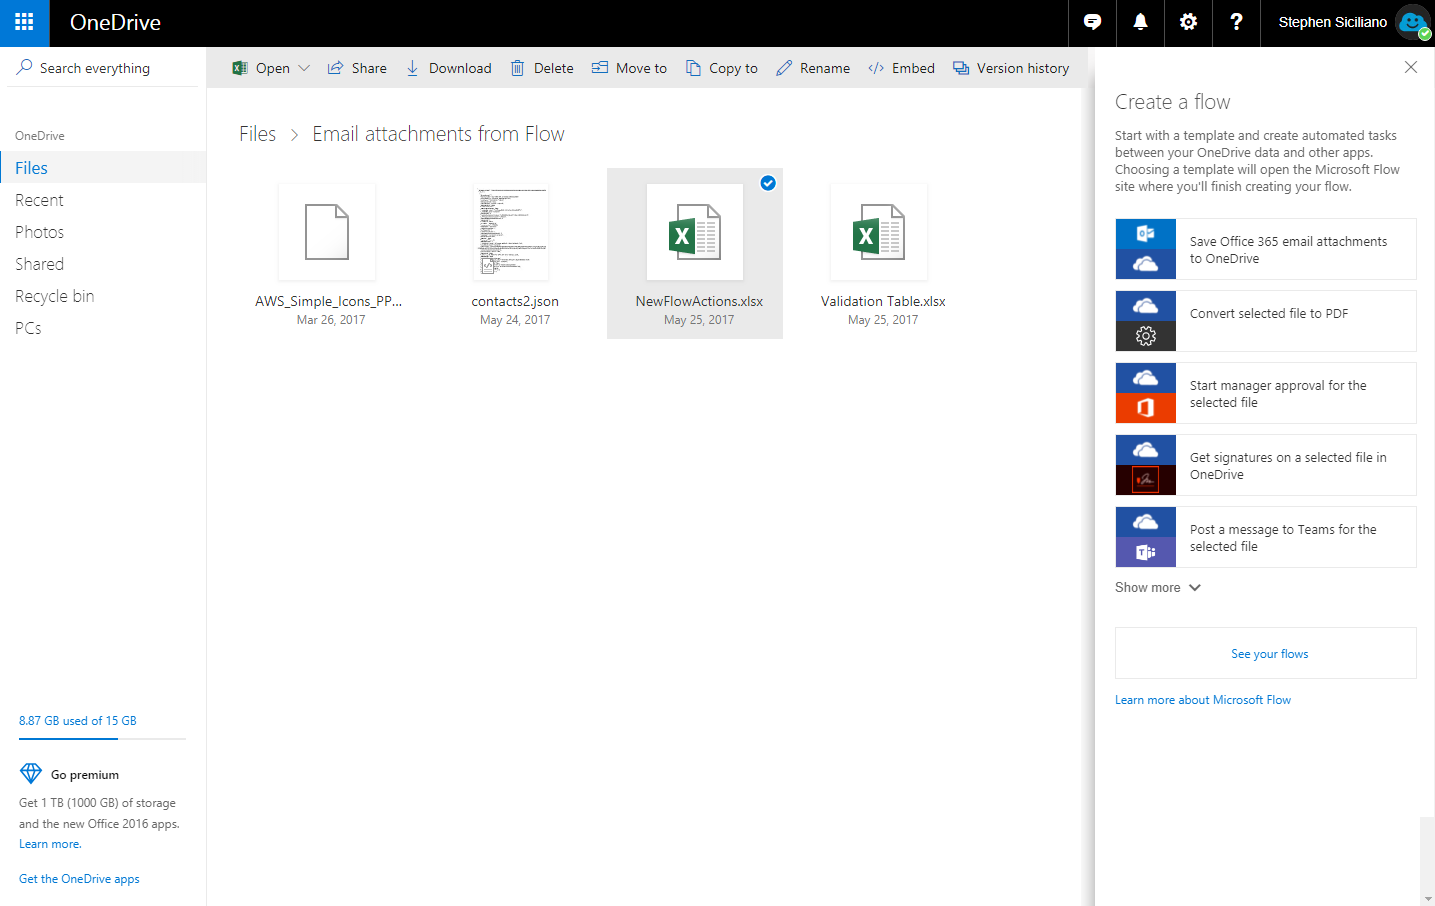Click the Outlook OneDrive icon for Save attachments template
Screen dimensions: 1435x906
(1146, 249)
